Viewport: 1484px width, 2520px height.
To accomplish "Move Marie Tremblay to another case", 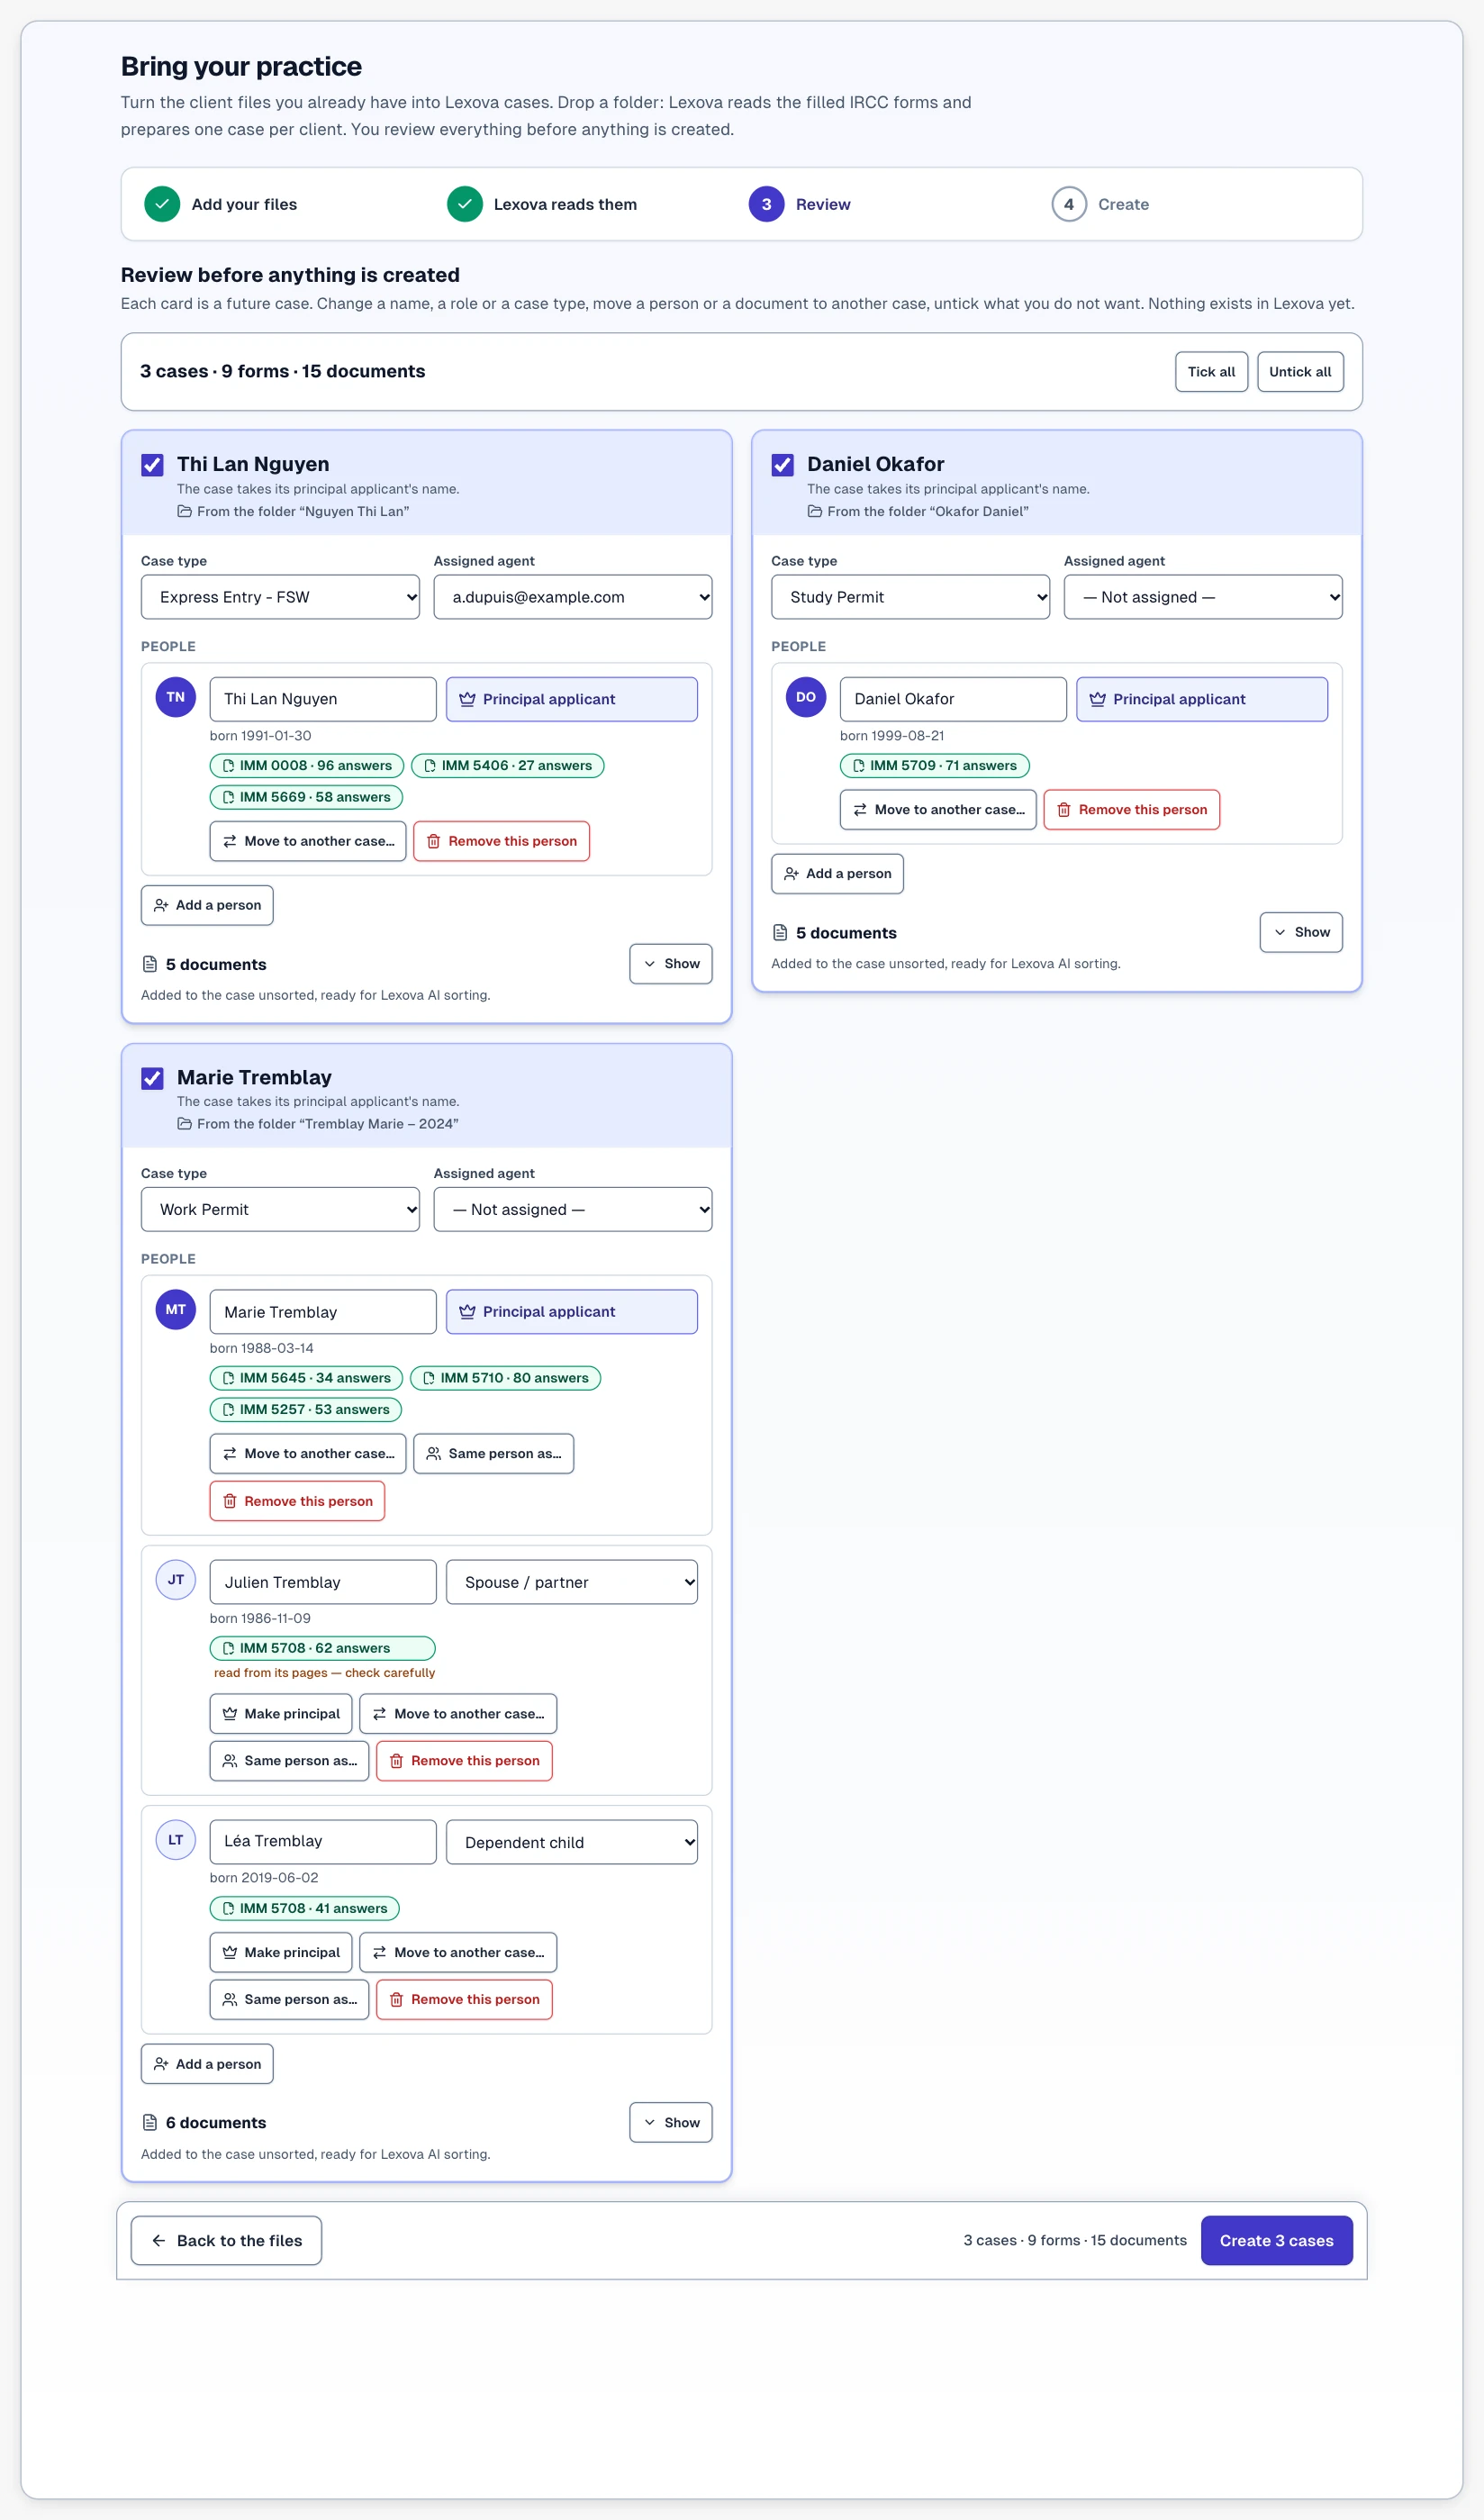I will coord(308,1453).
